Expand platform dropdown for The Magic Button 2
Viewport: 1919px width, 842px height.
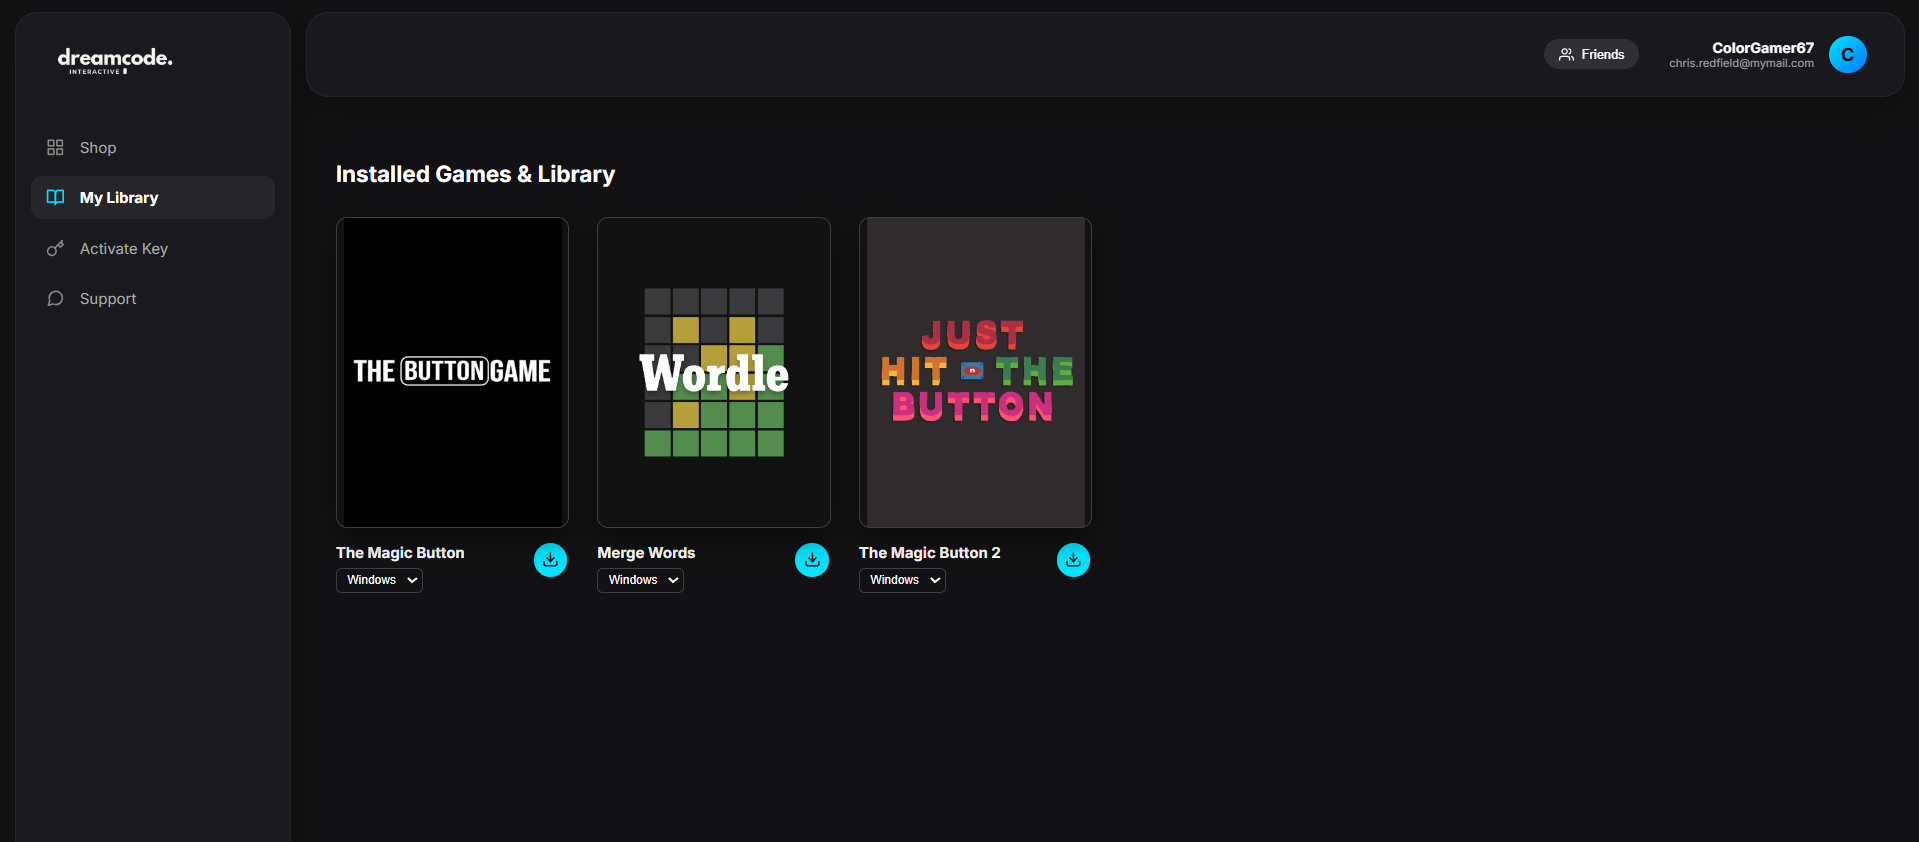902,580
